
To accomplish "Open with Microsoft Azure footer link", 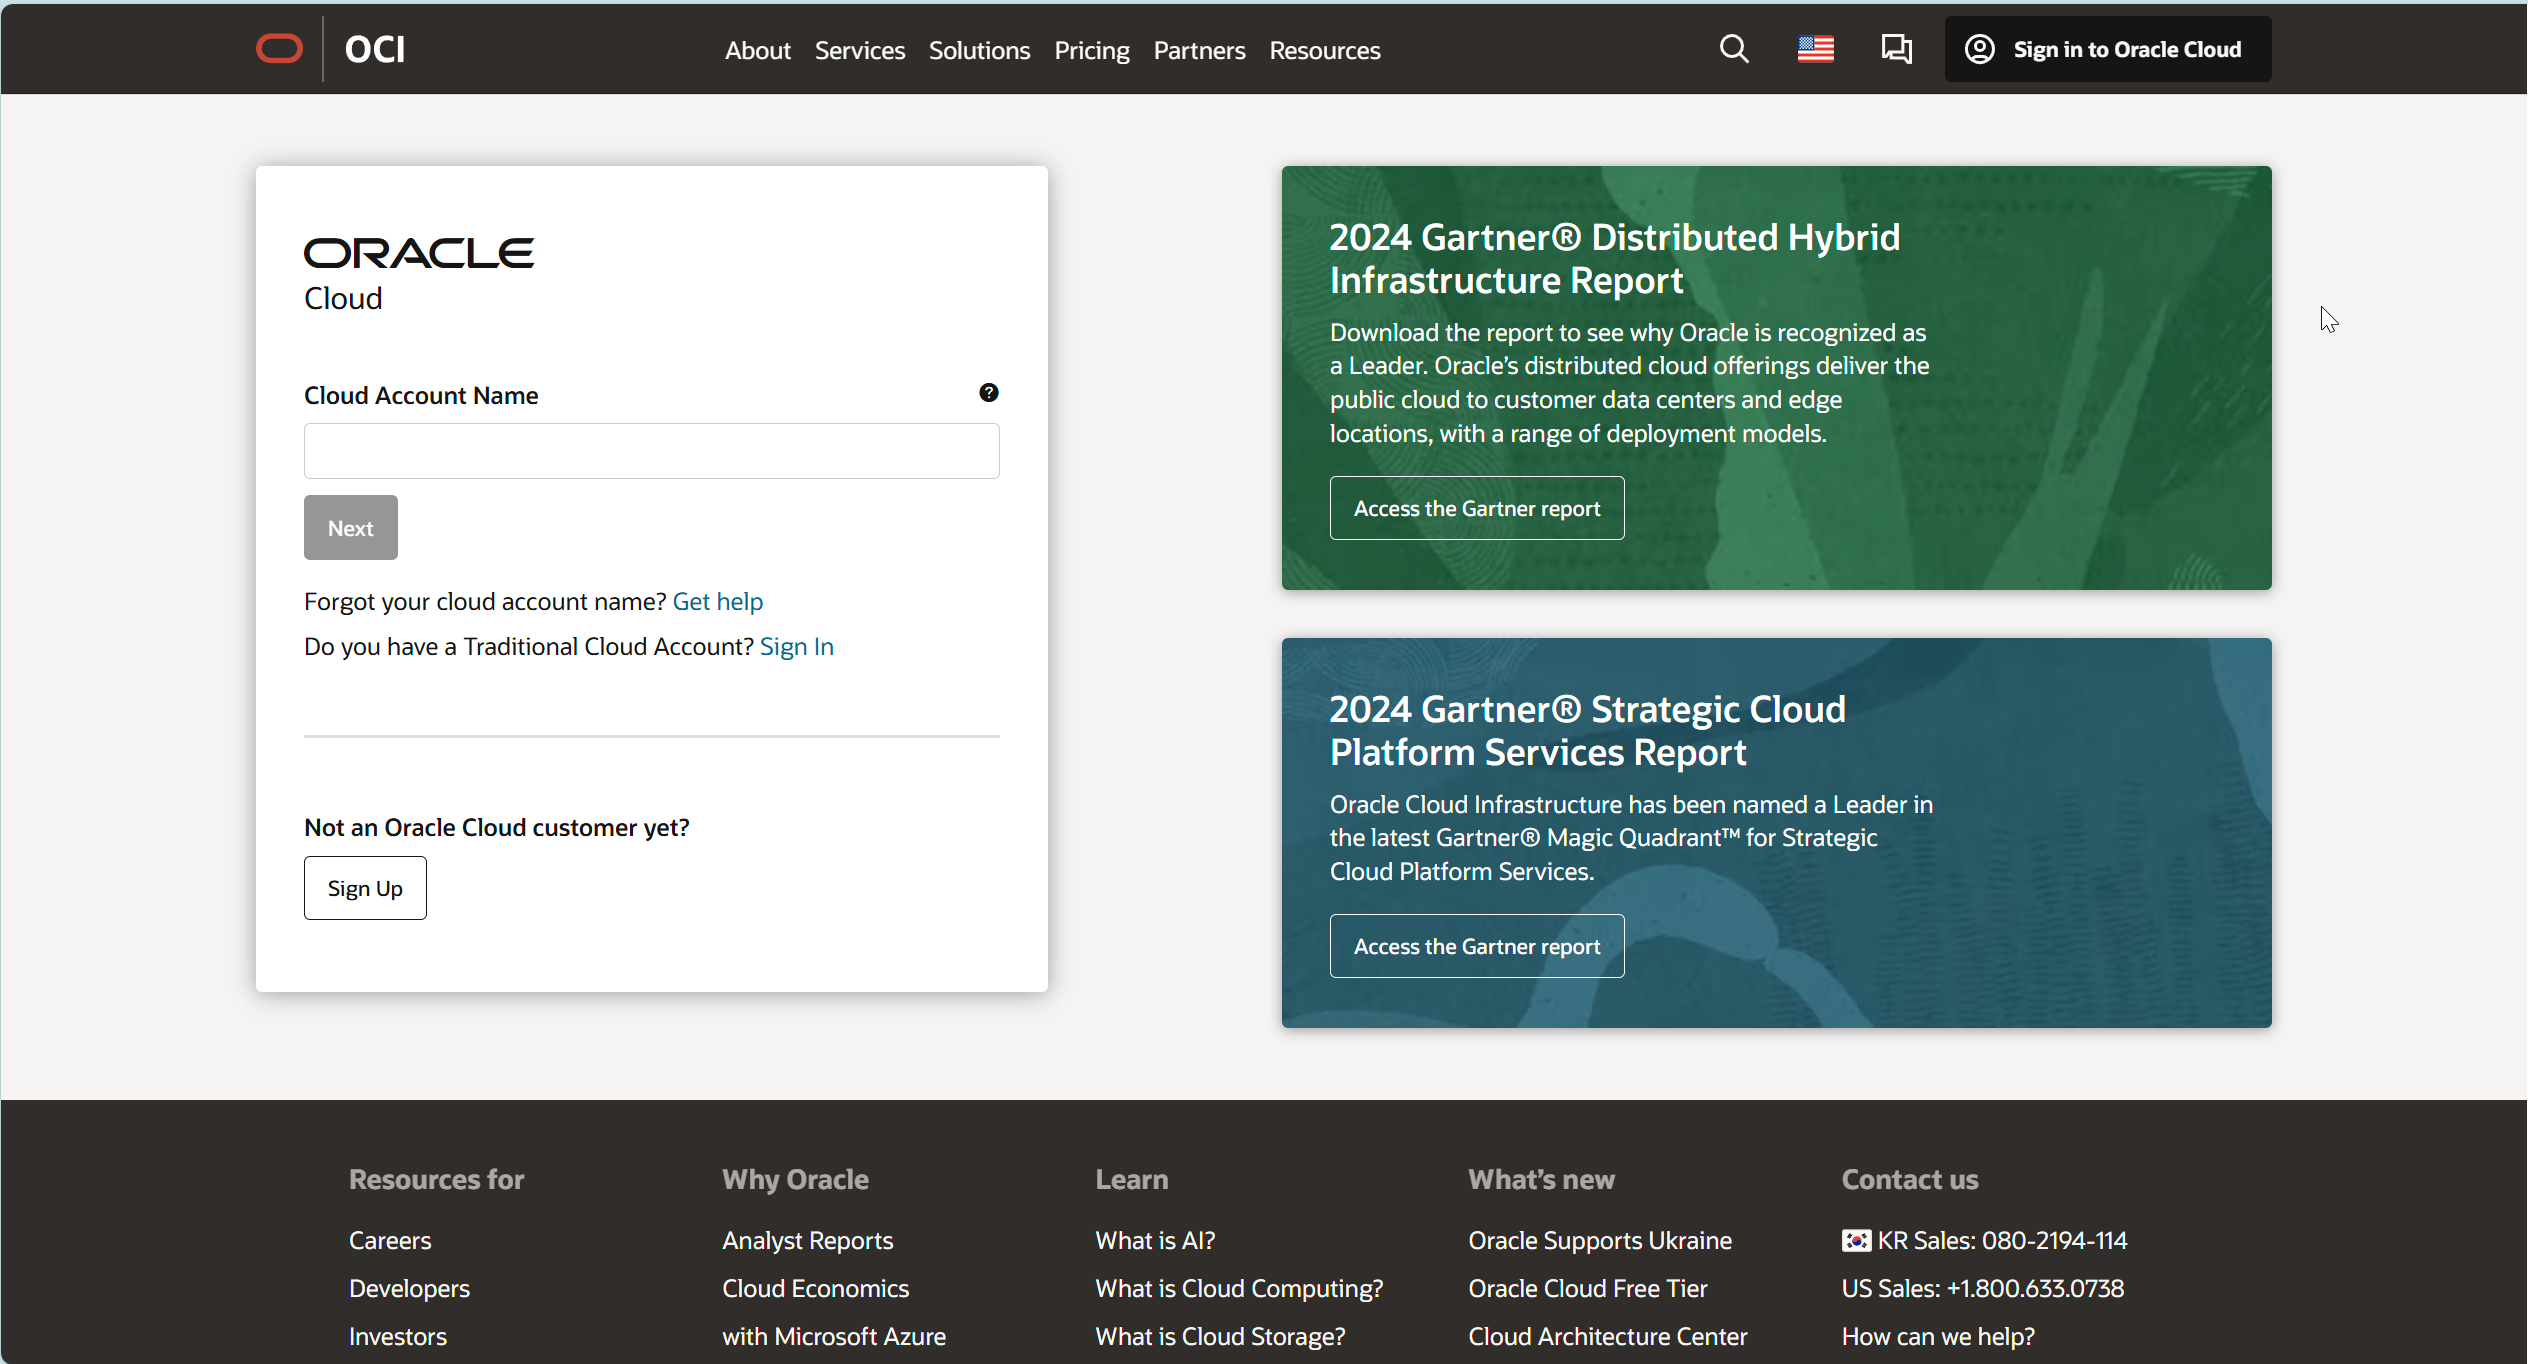I will coord(834,1336).
